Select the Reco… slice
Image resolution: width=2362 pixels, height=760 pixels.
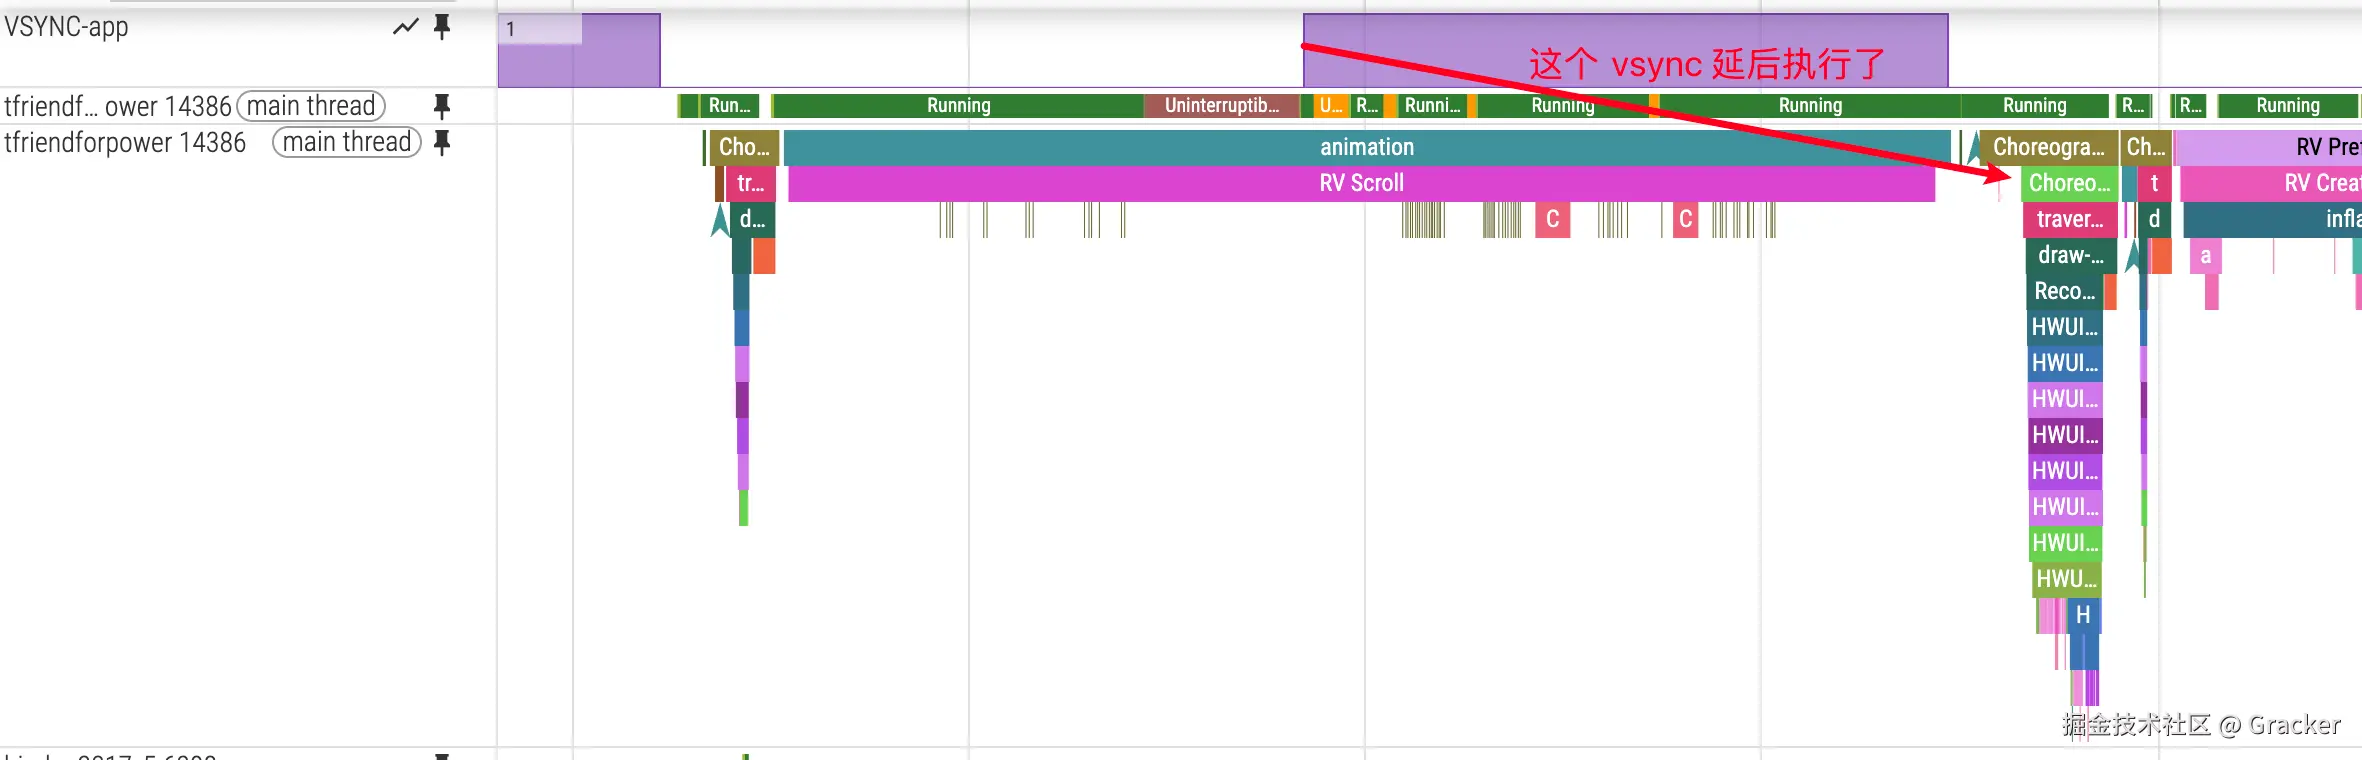point(2065,291)
